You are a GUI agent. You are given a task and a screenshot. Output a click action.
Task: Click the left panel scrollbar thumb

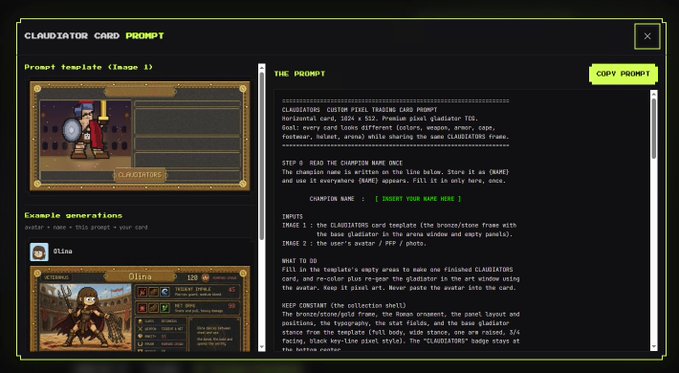pyautogui.click(x=262, y=156)
